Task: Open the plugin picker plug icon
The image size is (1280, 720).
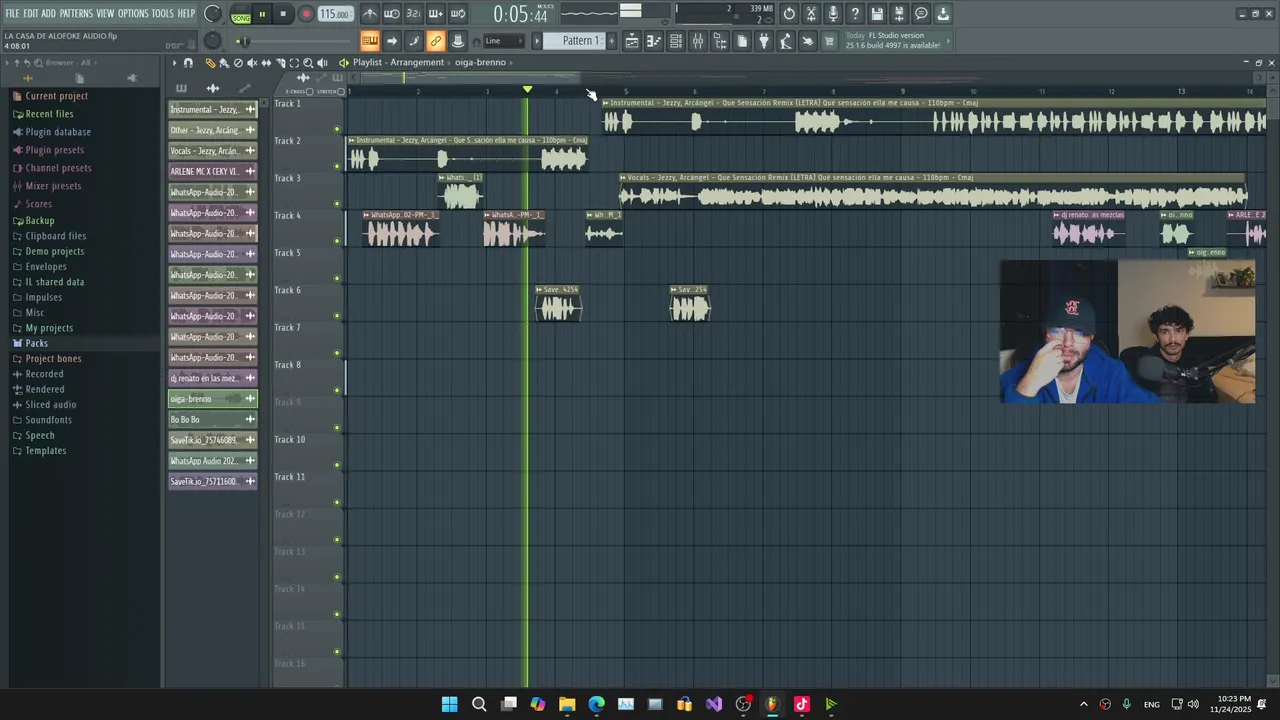Action: click(764, 41)
